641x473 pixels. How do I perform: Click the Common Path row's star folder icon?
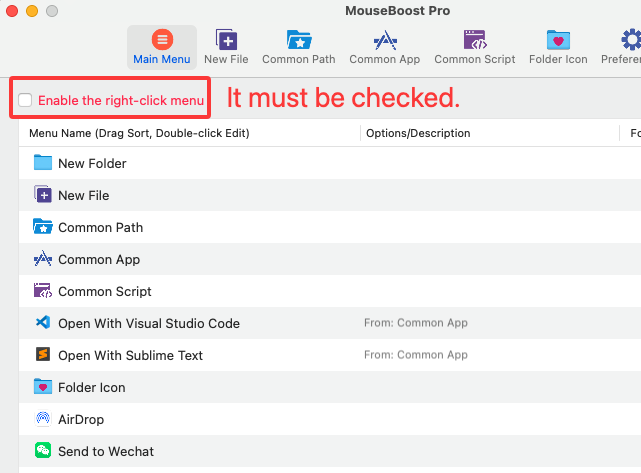43,226
